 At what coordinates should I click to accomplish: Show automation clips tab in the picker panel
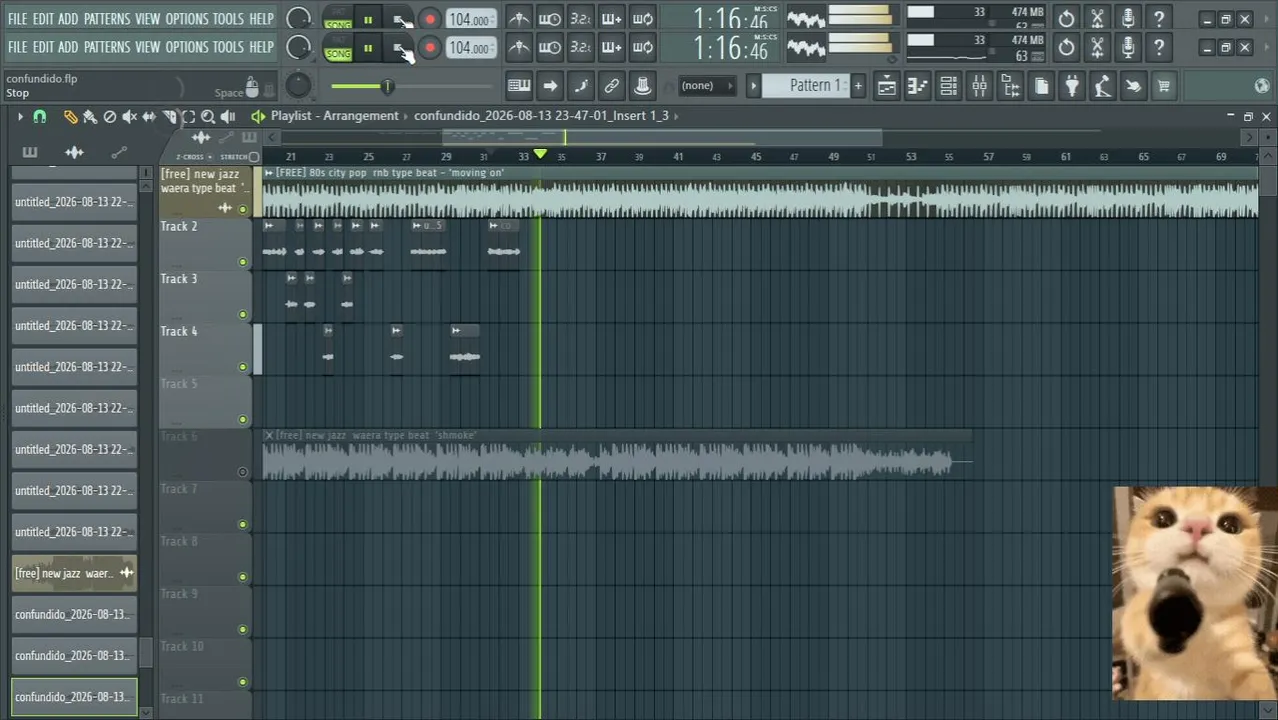pyautogui.click(x=119, y=152)
